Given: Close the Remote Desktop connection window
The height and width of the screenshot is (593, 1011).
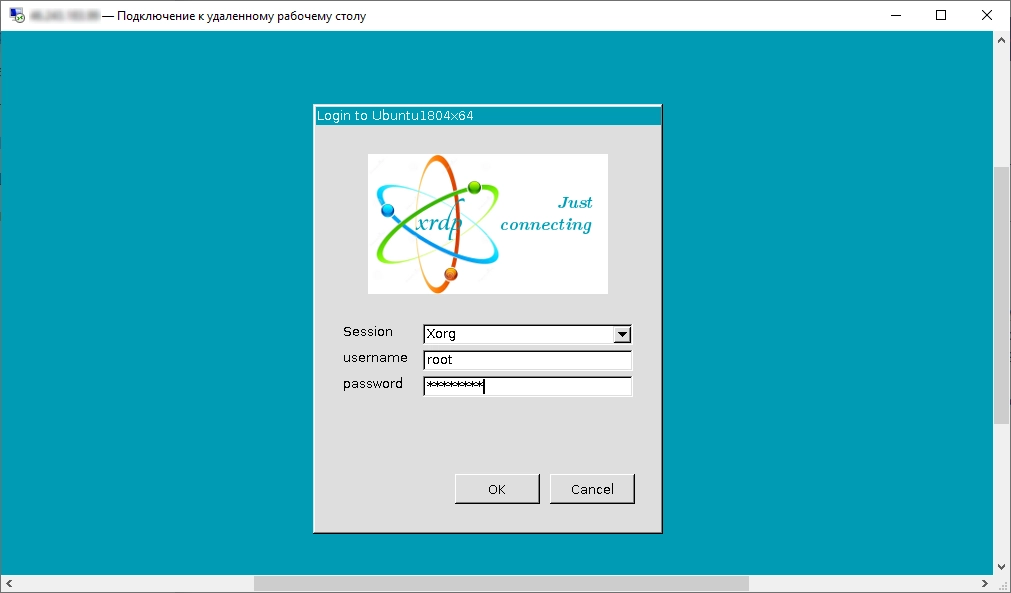Looking at the screenshot, I should pyautogui.click(x=987, y=15).
